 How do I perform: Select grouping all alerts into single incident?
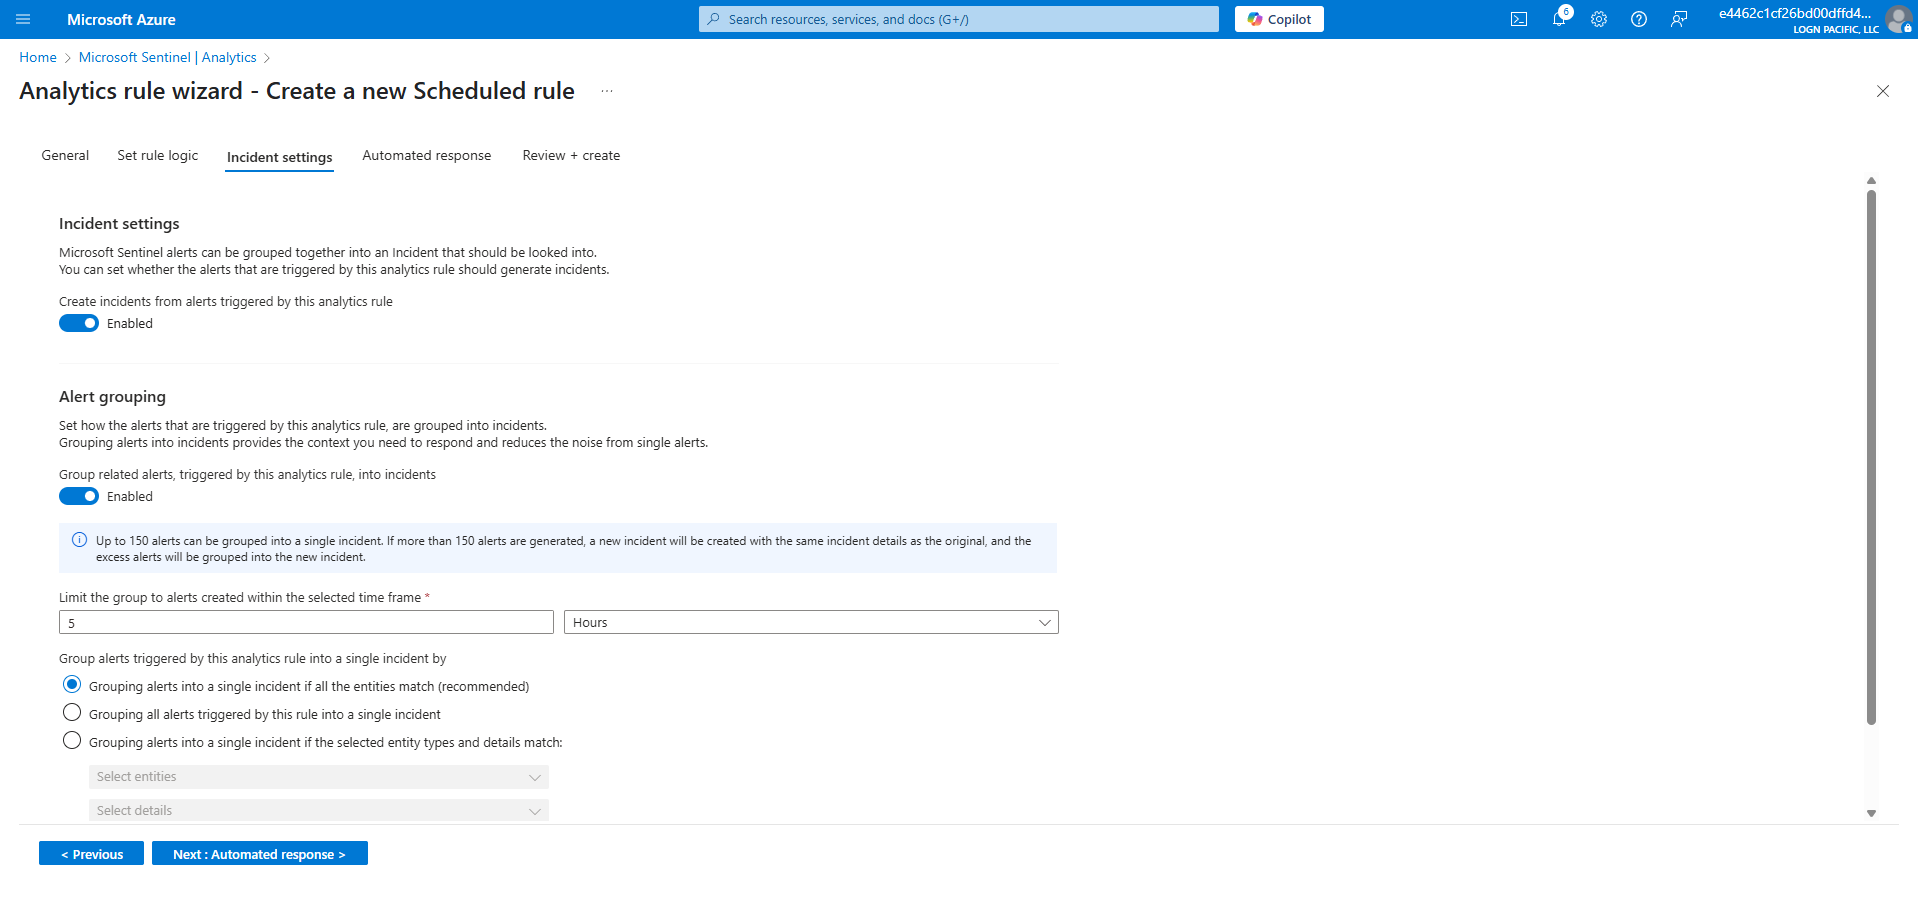pyautogui.click(x=72, y=713)
